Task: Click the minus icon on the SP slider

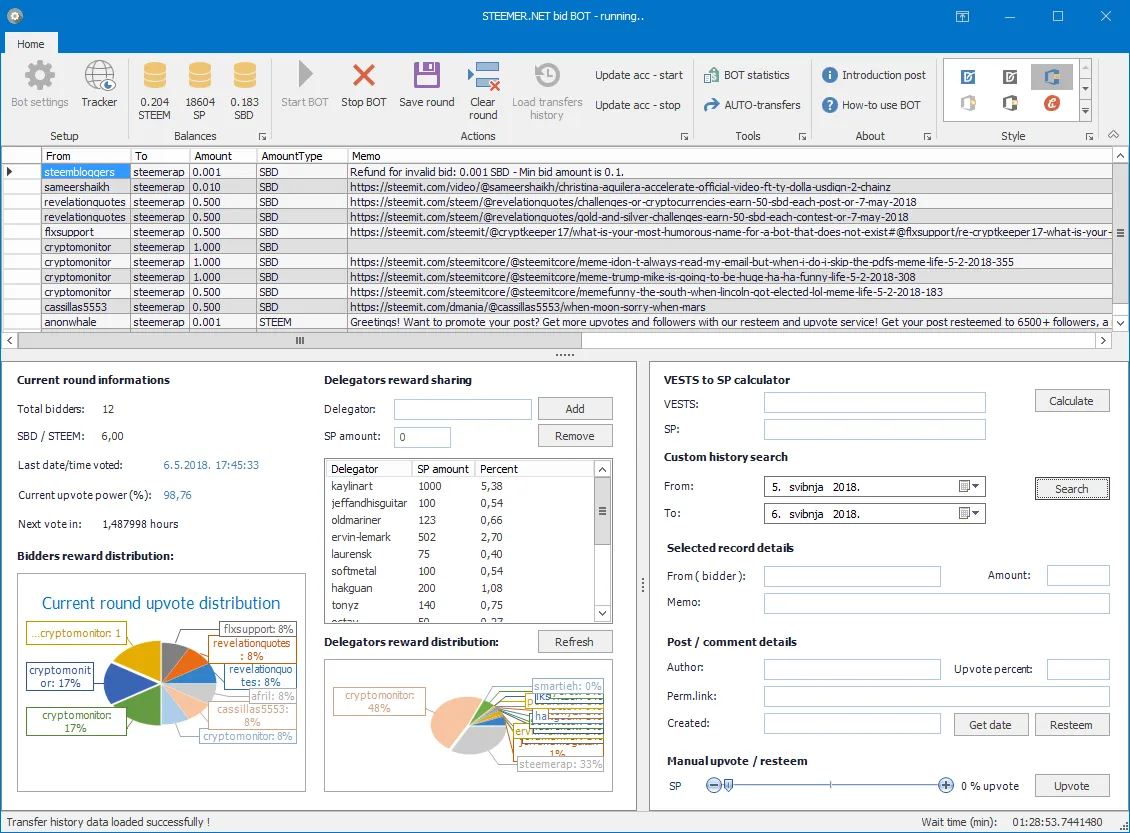Action: point(713,785)
